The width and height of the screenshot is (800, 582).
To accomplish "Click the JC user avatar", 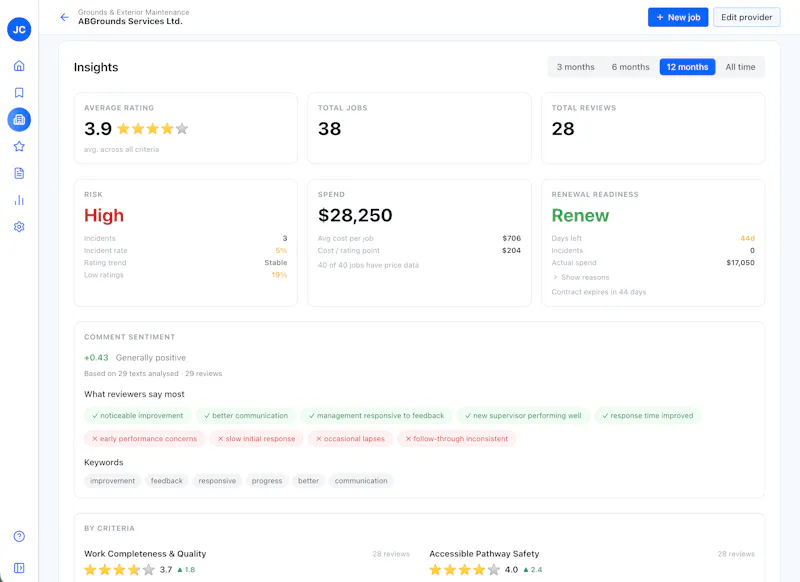I will click(x=19, y=30).
